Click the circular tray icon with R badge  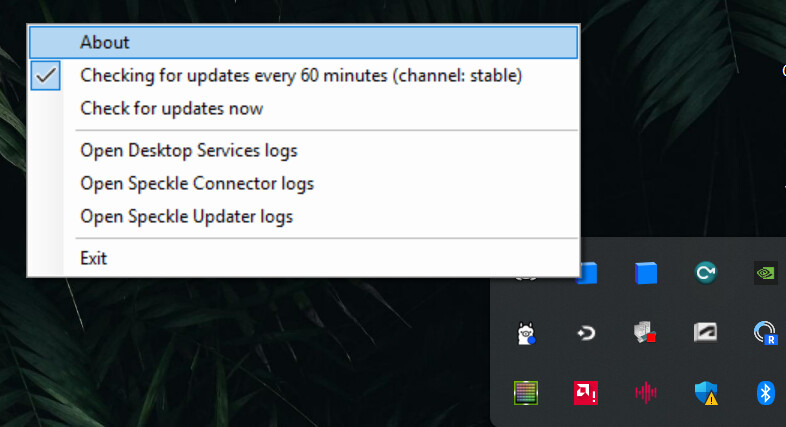pos(765,333)
